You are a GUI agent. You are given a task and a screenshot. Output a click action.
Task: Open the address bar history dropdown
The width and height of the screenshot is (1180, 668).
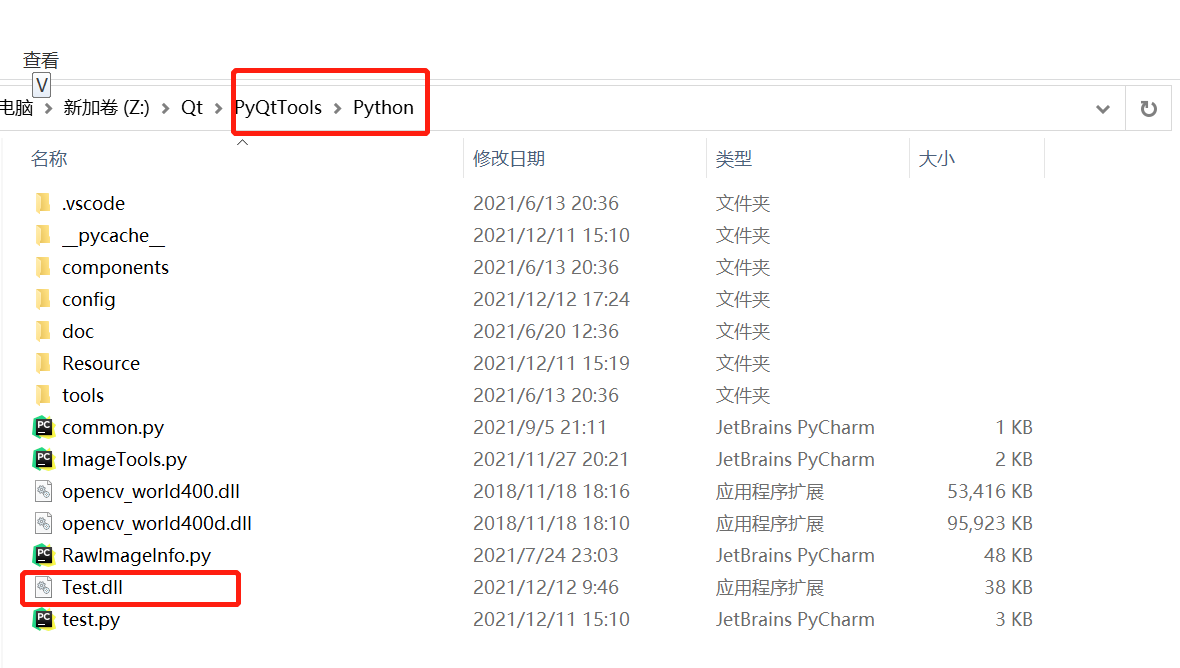click(x=1102, y=108)
